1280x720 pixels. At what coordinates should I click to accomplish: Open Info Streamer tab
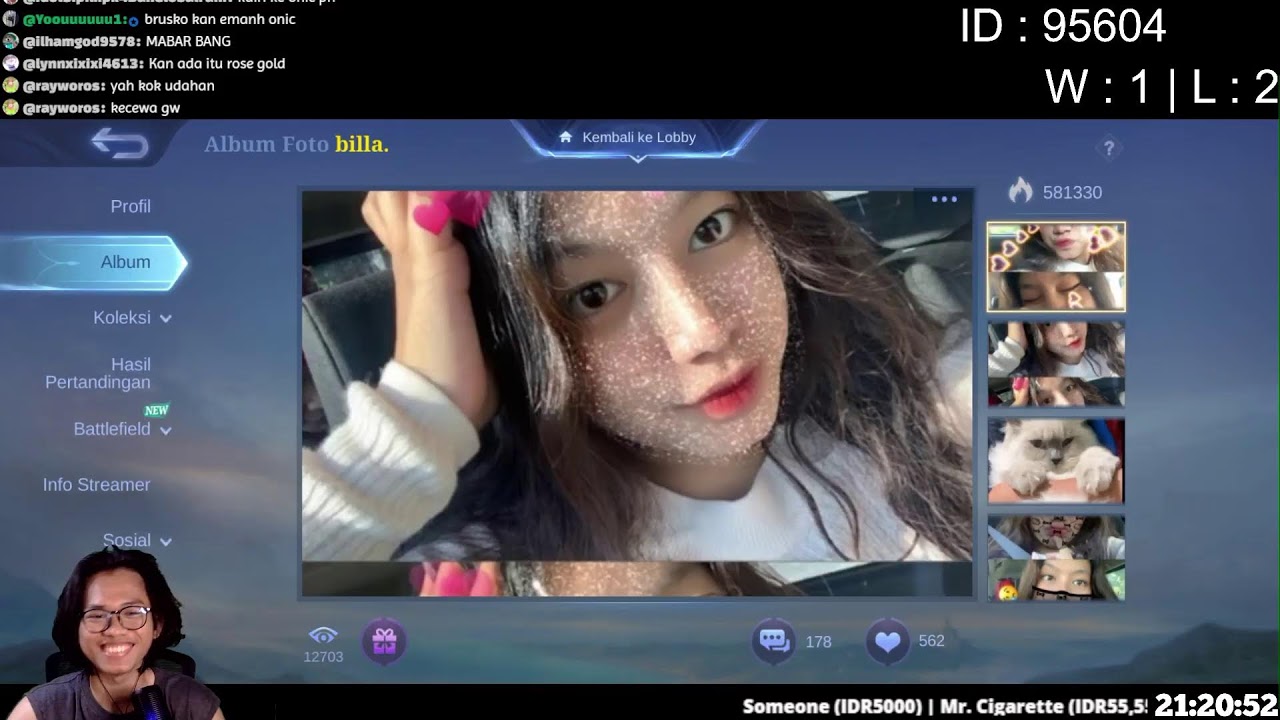(x=96, y=484)
